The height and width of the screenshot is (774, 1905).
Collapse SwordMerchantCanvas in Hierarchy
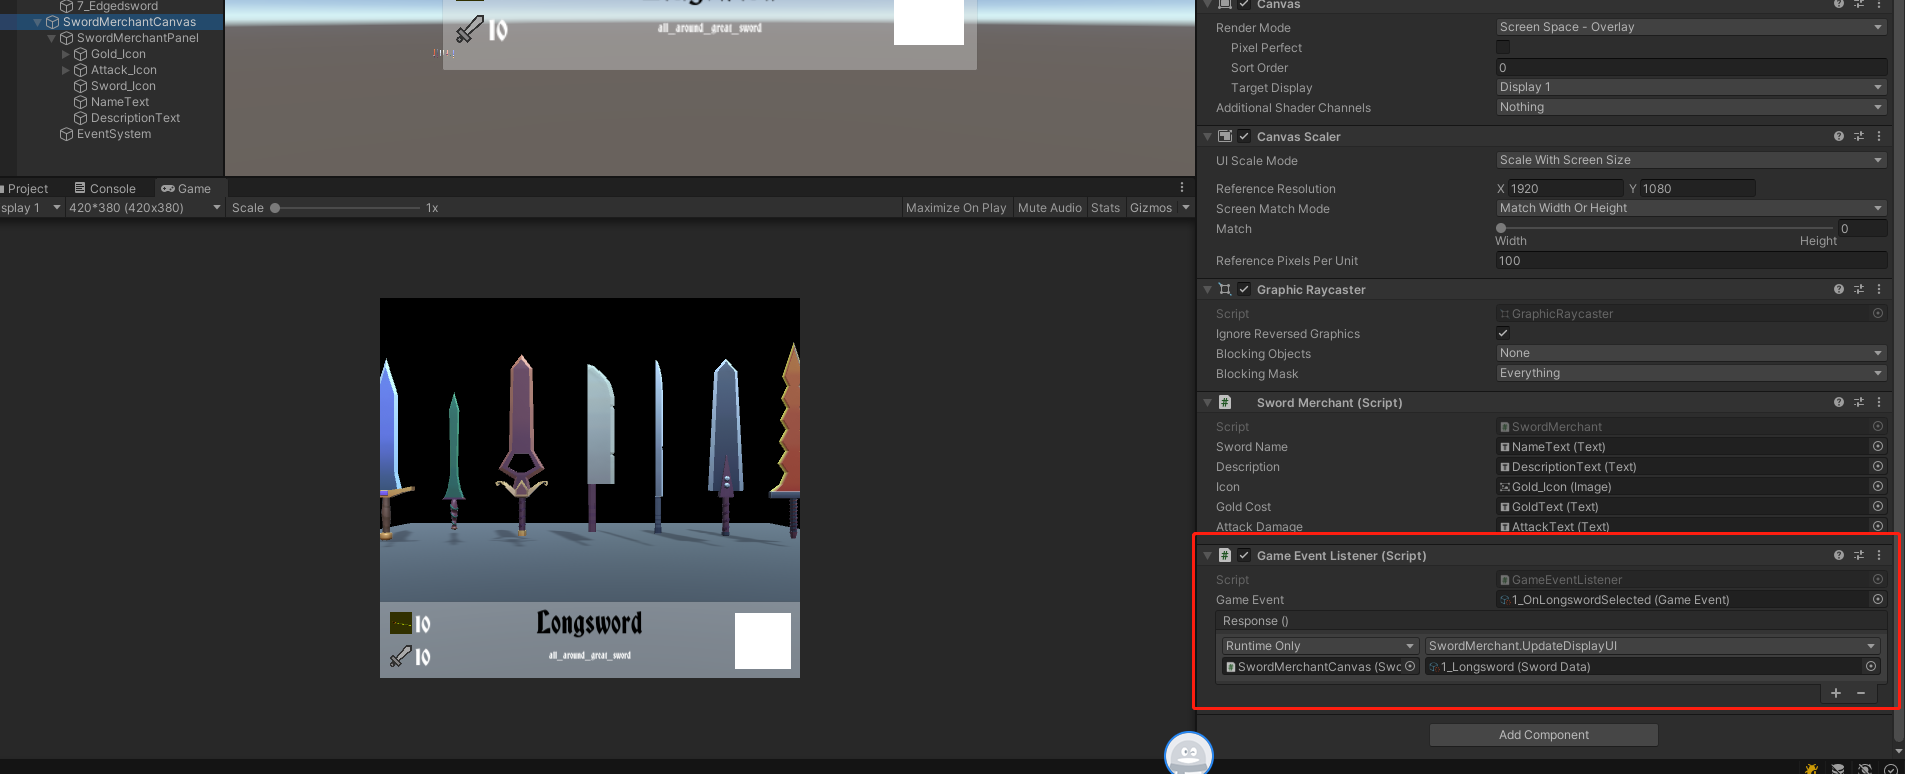point(37,21)
